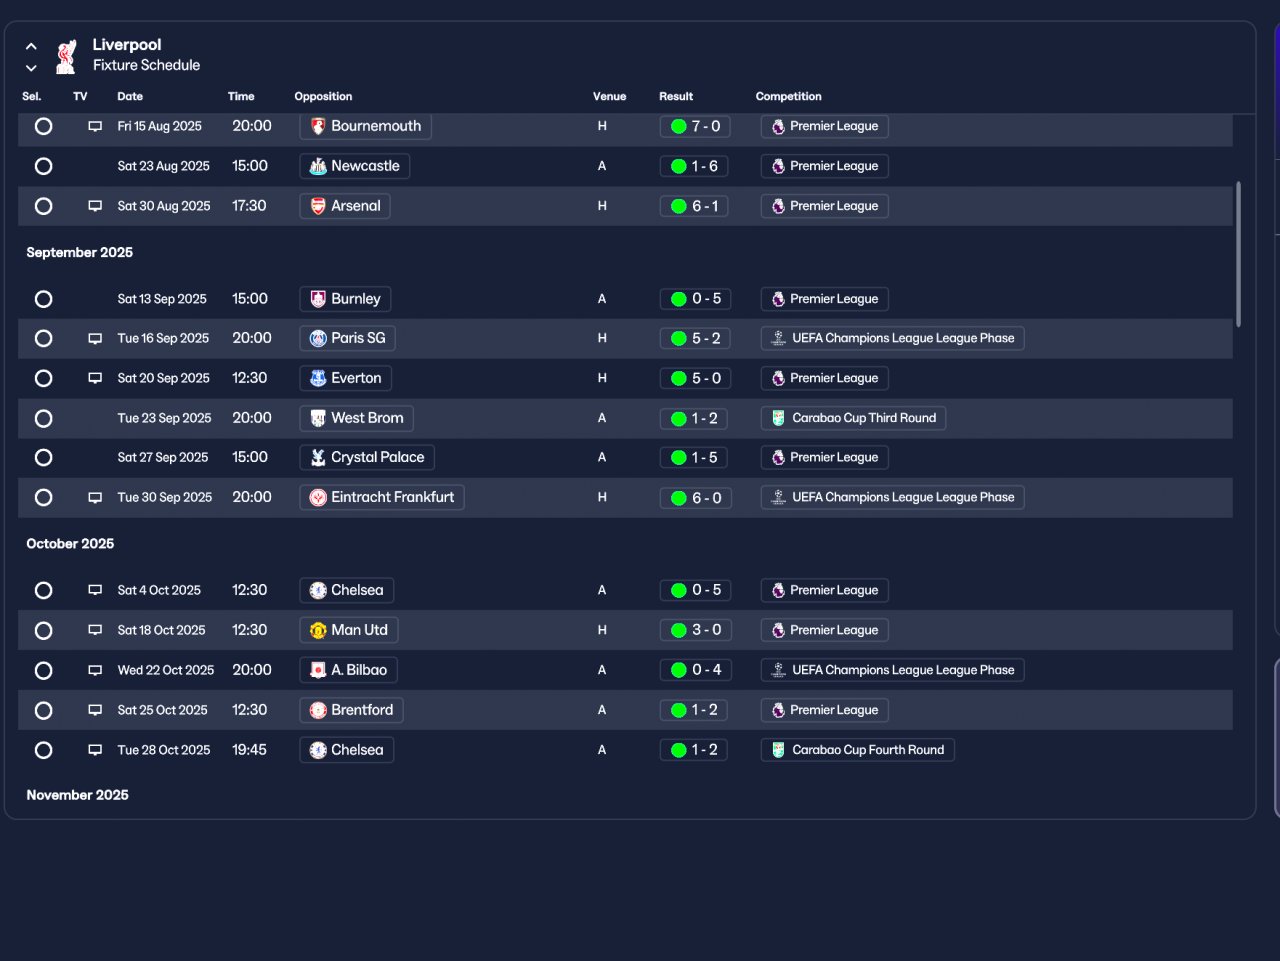The image size is (1280, 961).
Task: Click the November 2025 month heading
Action: (x=77, y=795)
